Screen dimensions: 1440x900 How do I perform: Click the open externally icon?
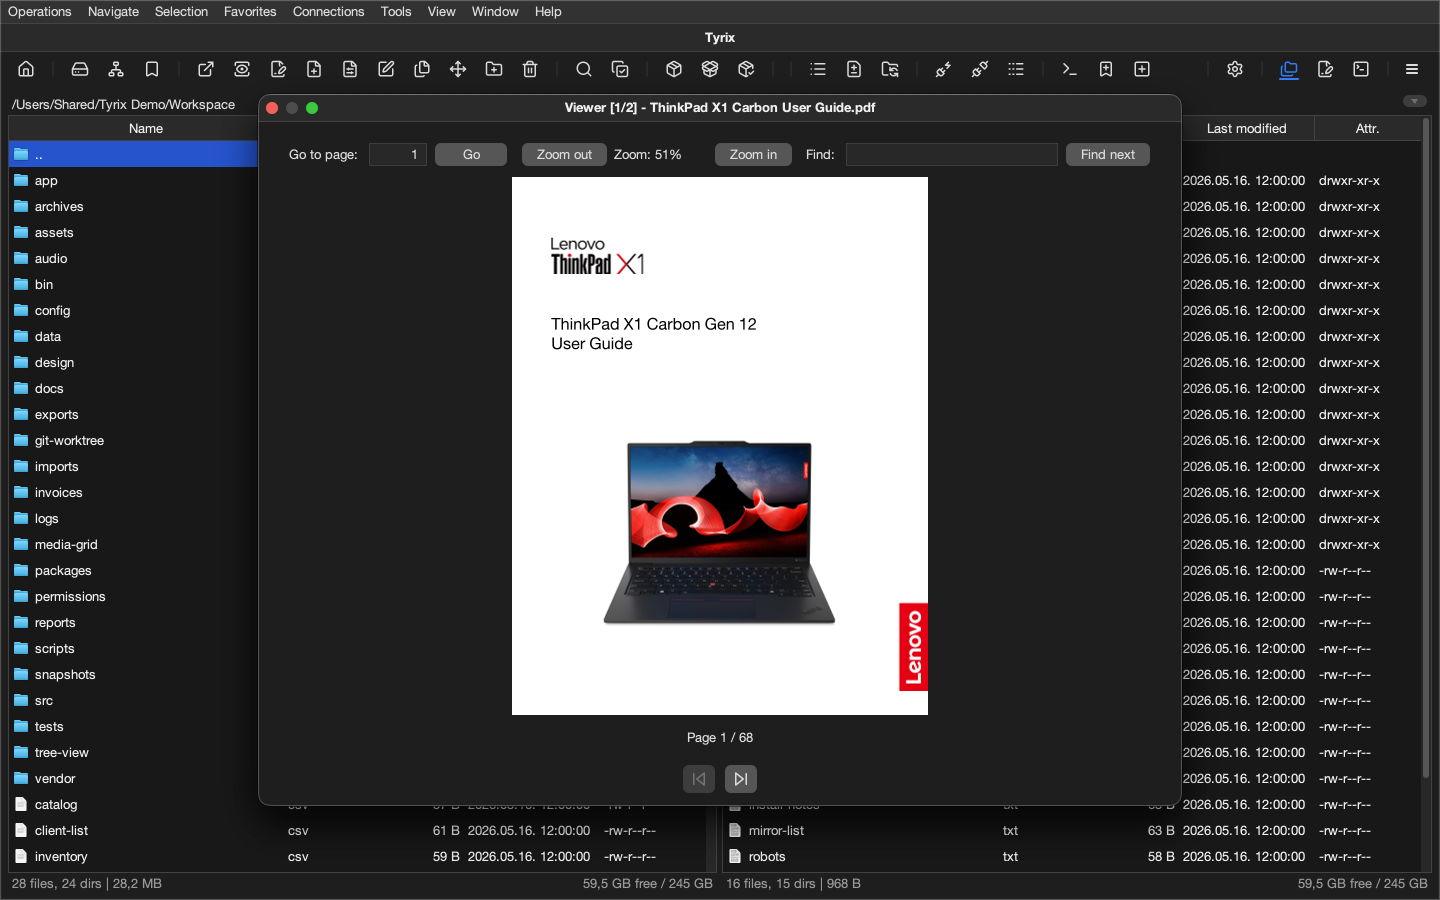point(206,69)
